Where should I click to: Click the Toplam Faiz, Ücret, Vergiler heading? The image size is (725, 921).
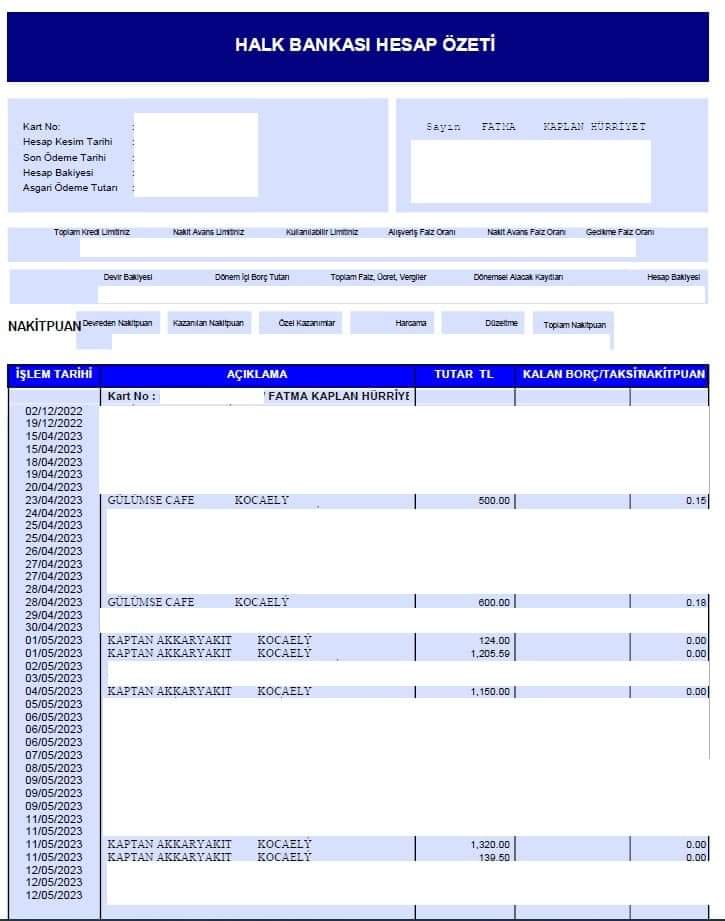coord(378,277)
